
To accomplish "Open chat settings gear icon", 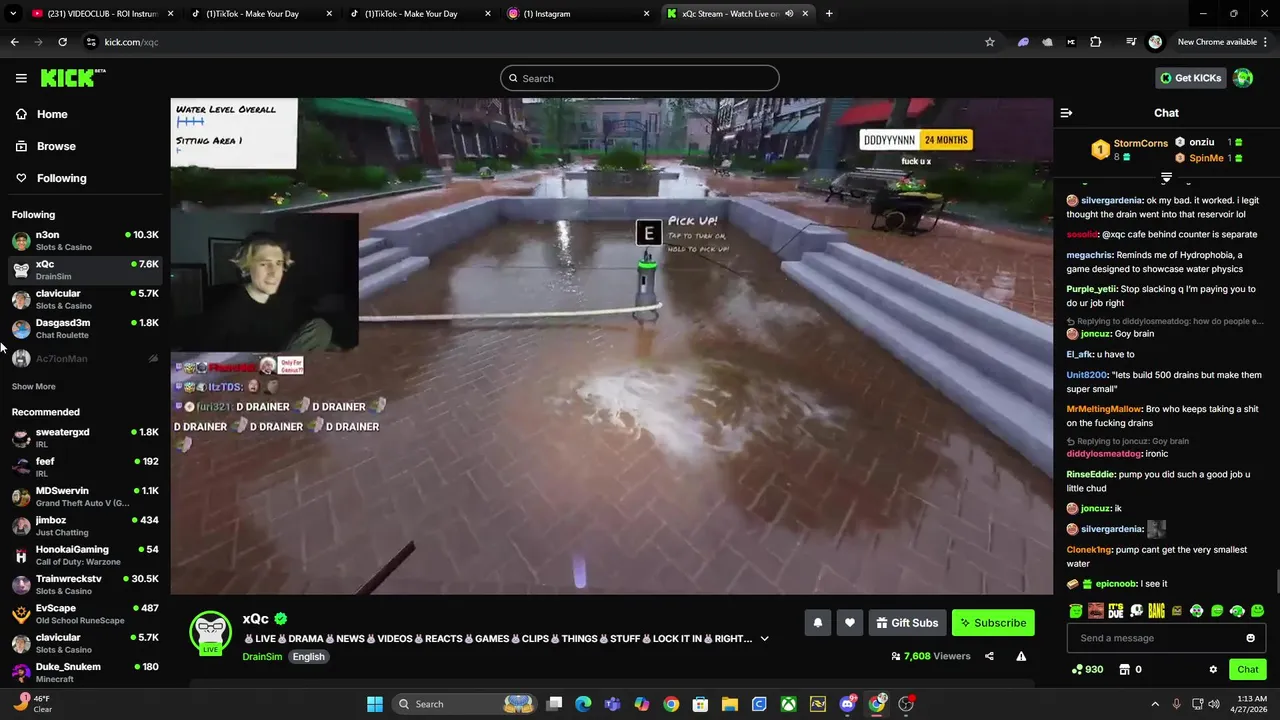I will point(1213,669).
